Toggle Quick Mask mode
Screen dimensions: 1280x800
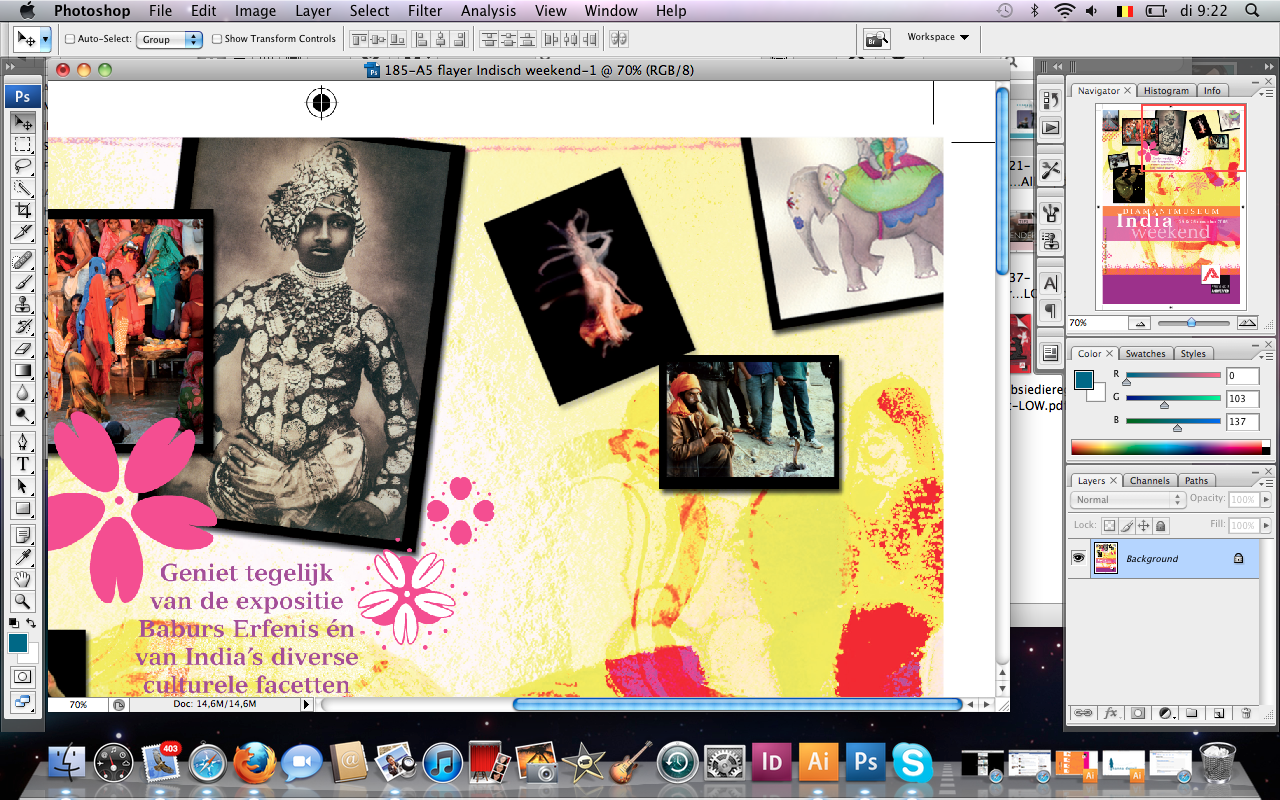coord(22,677)
